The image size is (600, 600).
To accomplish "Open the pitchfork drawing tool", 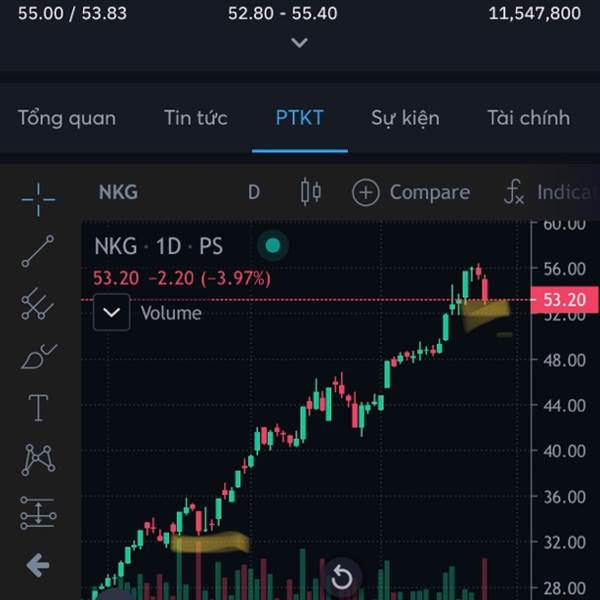I will (38, 304).
